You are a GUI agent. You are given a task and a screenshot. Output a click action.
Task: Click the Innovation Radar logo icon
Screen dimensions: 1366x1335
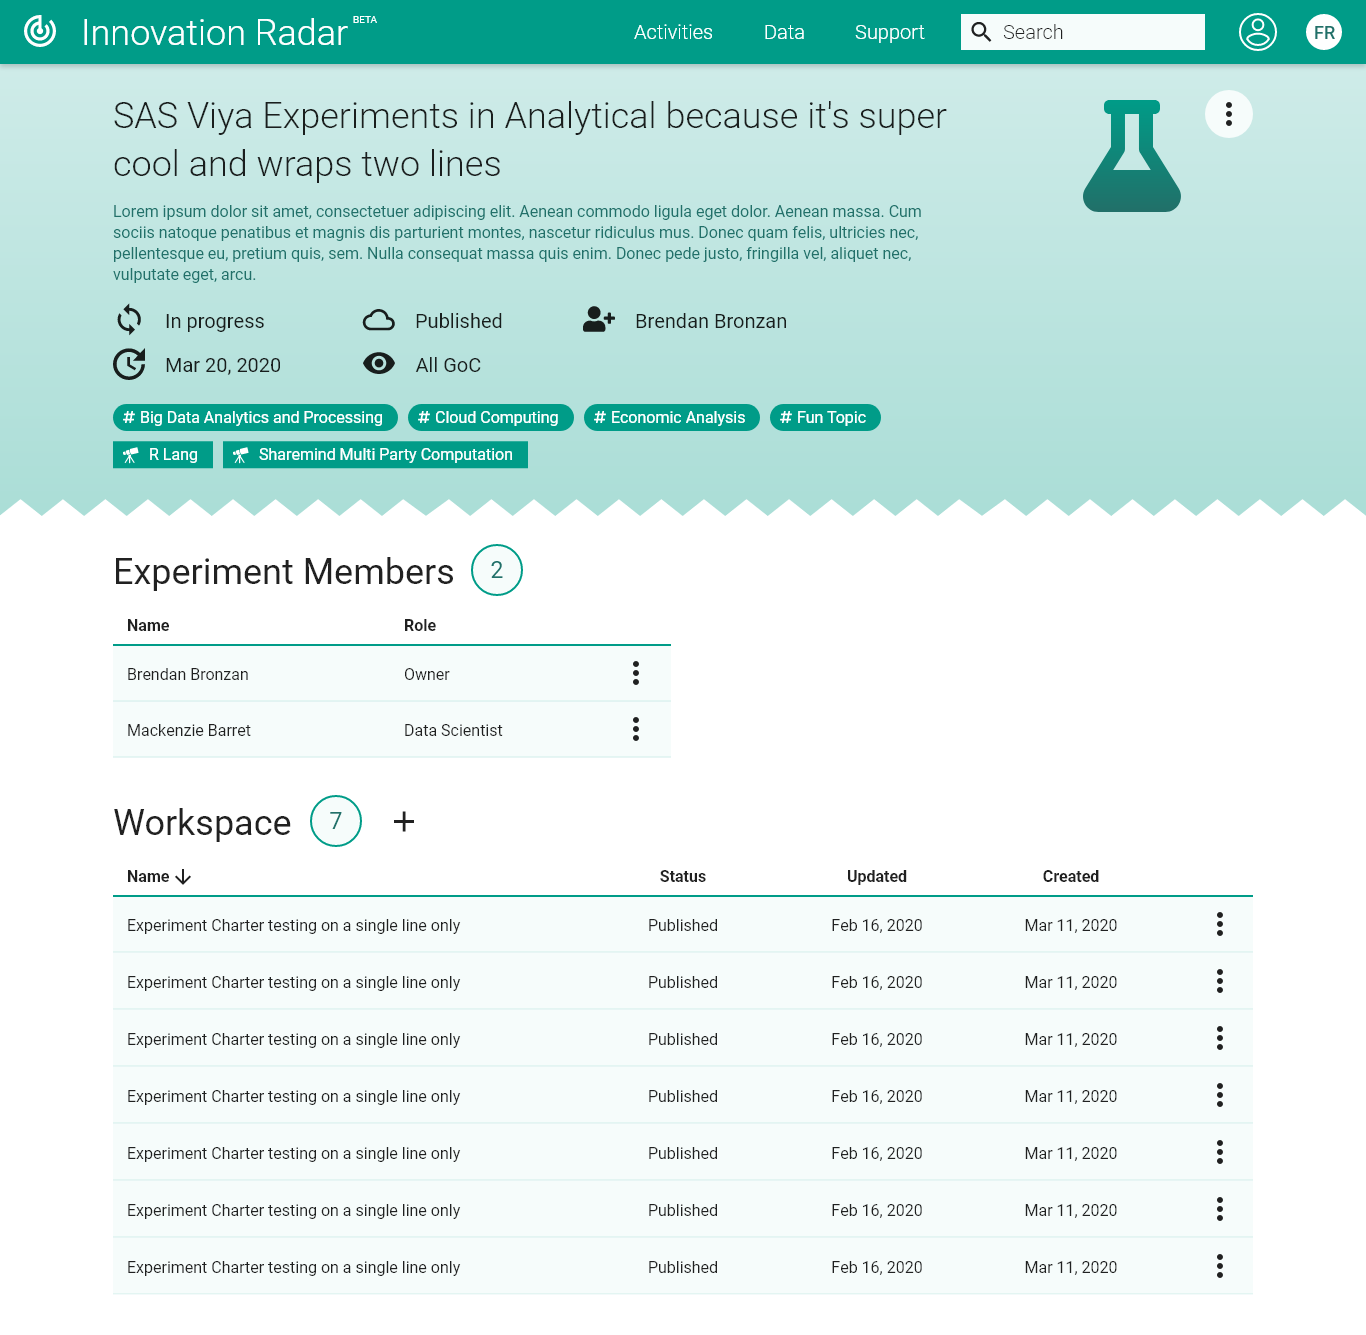point(40,32)
